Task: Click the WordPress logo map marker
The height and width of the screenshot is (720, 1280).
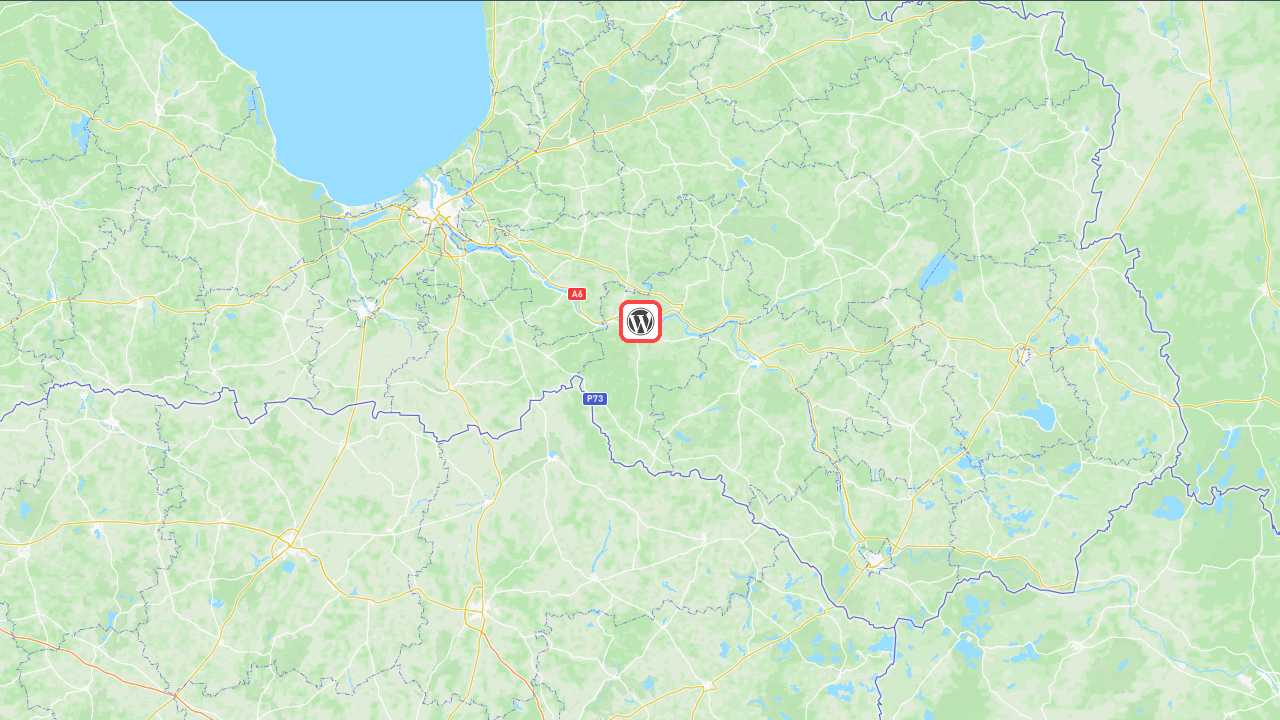Action: (x=640, y=321)
